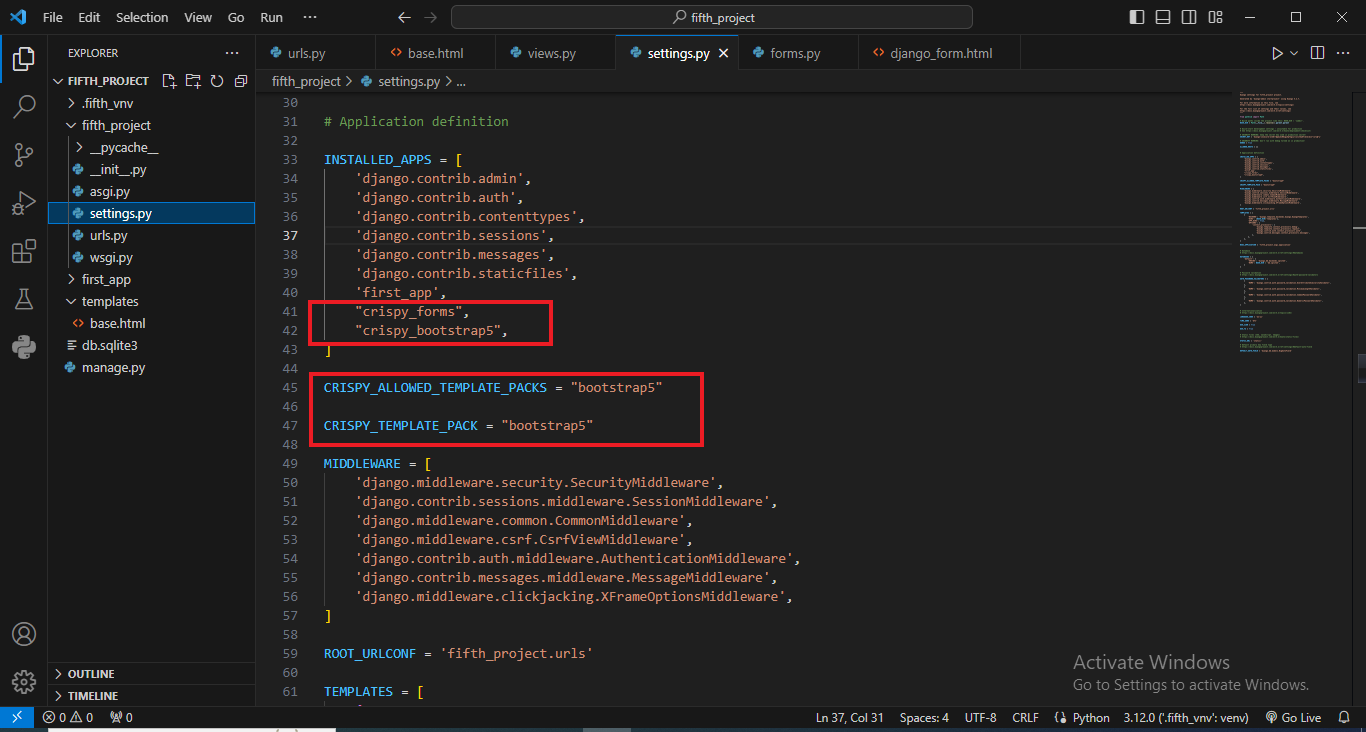Open the overflow menu ellipsis in the title bar
Screen dimensions: 1366x732
(310, 17)
